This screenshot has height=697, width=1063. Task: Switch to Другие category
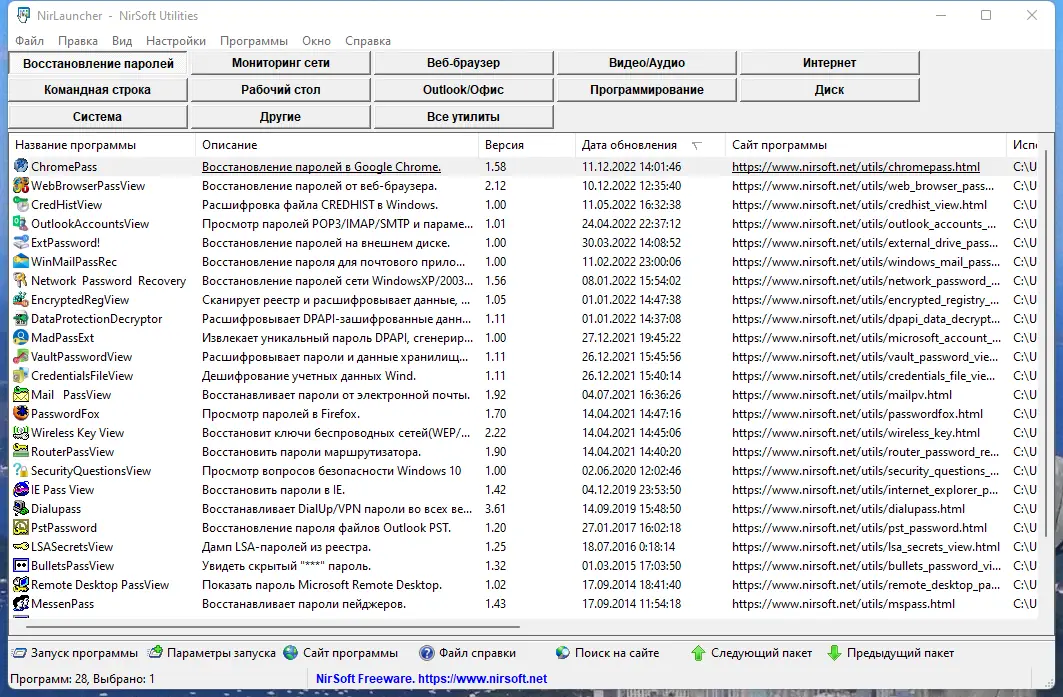[281, 117]
